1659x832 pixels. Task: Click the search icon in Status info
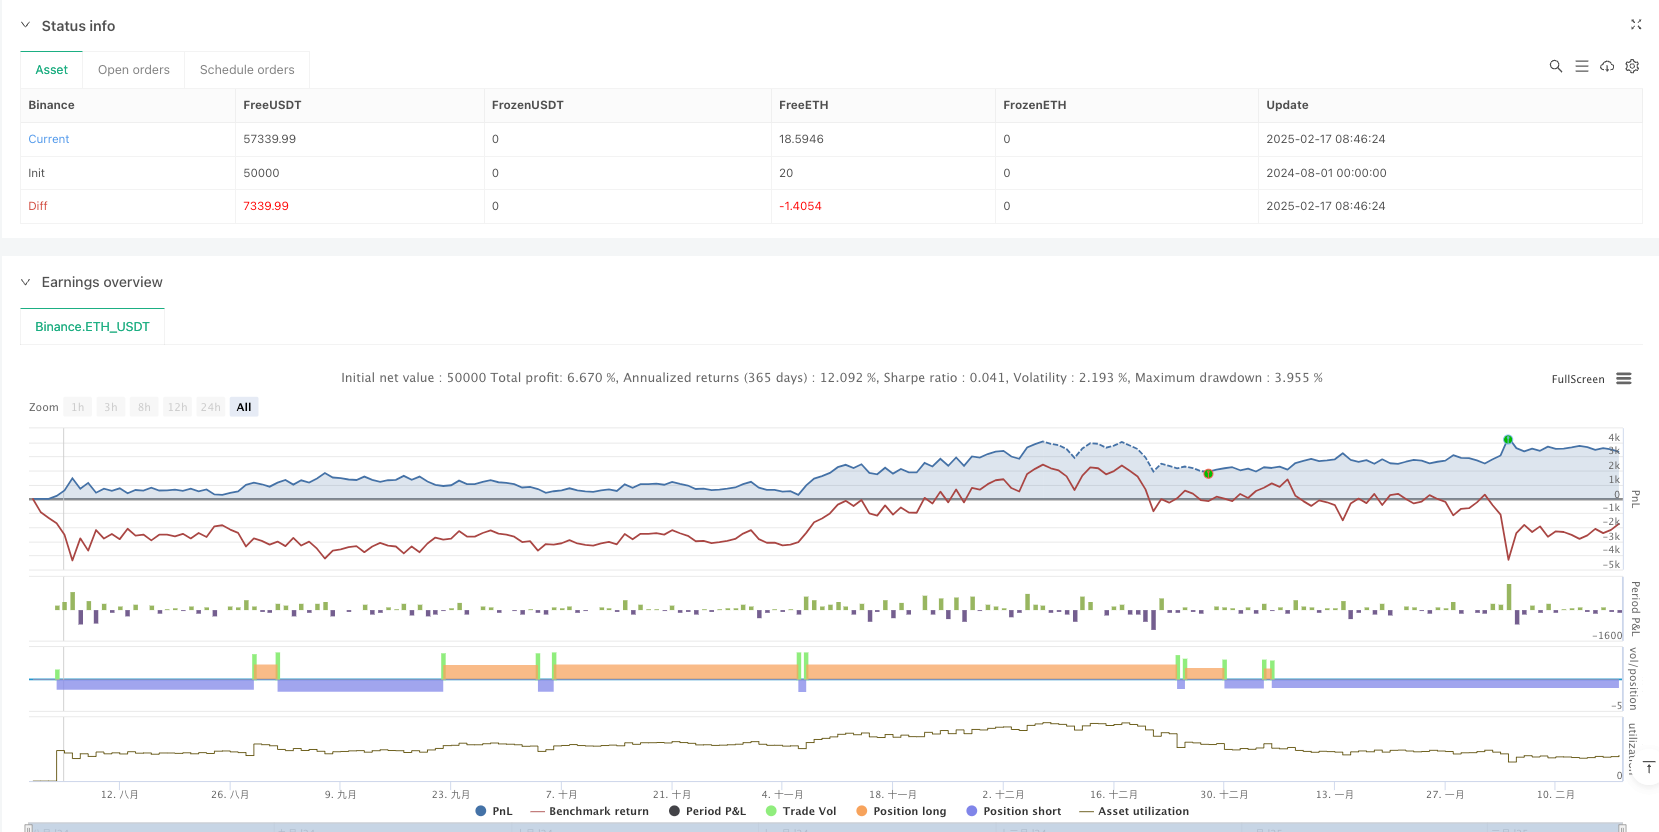(x=1555, y=66)
